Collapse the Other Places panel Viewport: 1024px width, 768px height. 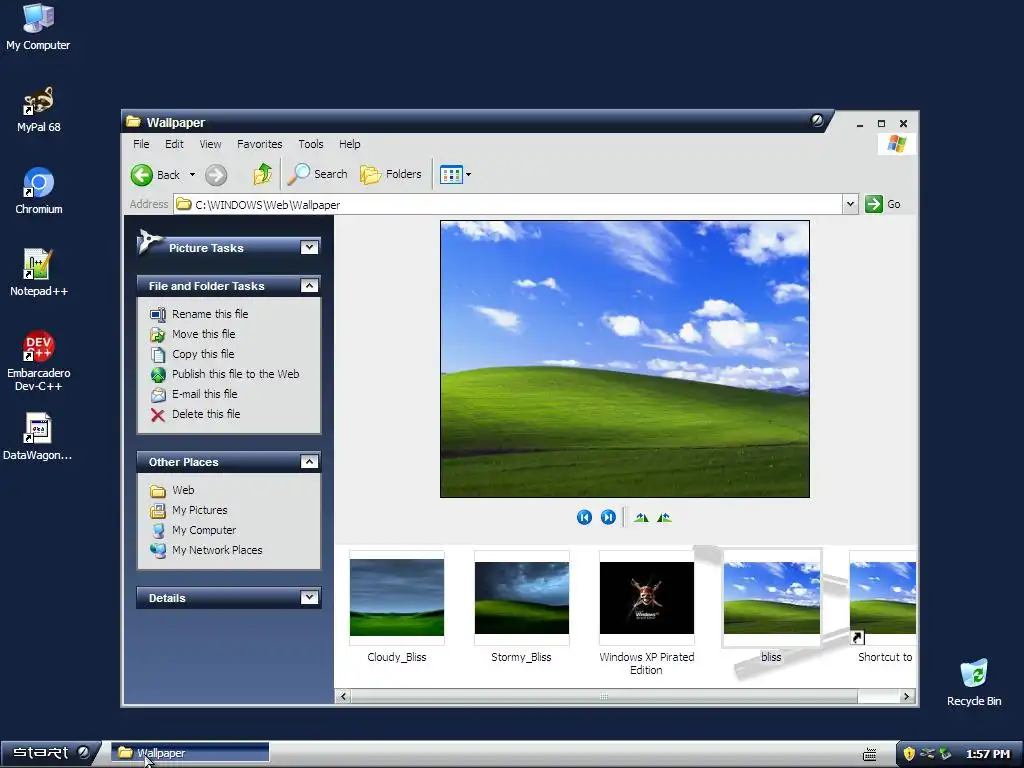[309, 462]
